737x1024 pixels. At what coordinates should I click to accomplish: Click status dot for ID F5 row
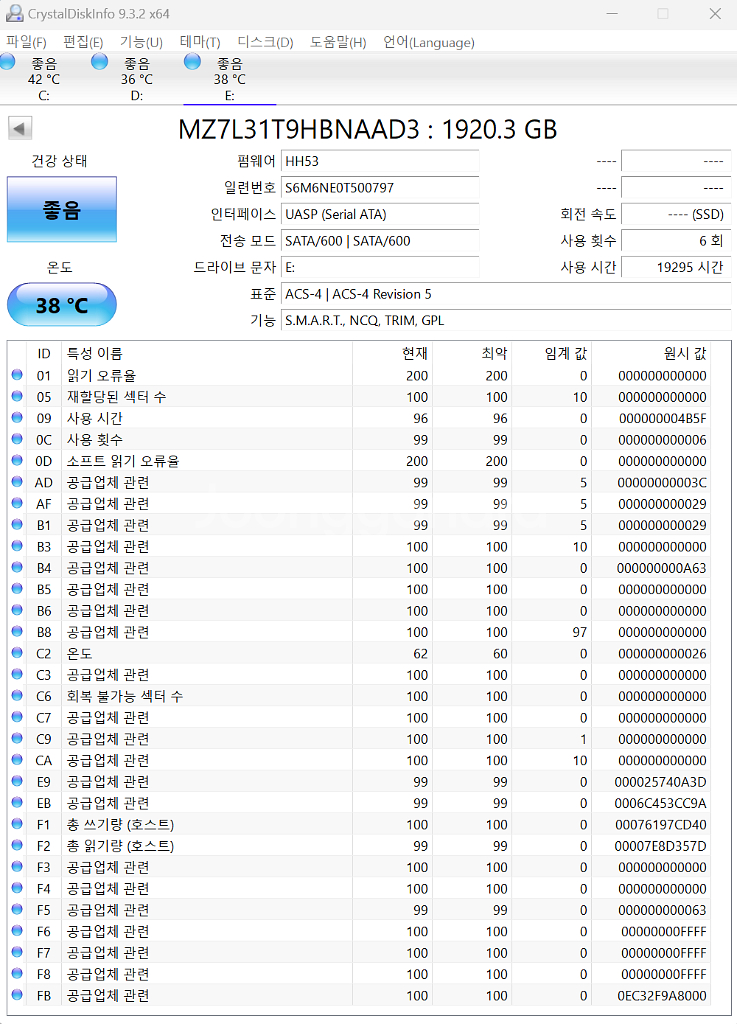[17, 910]
